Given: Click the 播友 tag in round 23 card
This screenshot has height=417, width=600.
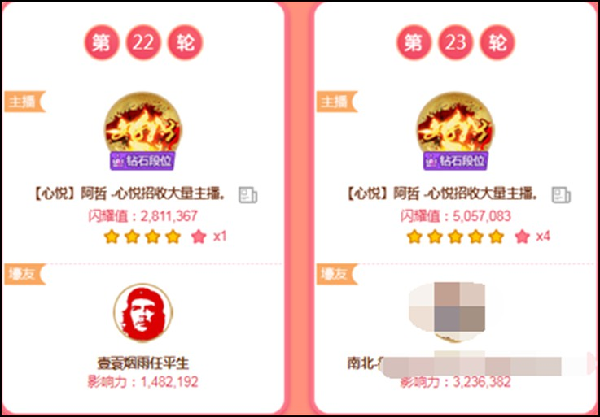Looking at the screenshot, I should tap(337, 274).
